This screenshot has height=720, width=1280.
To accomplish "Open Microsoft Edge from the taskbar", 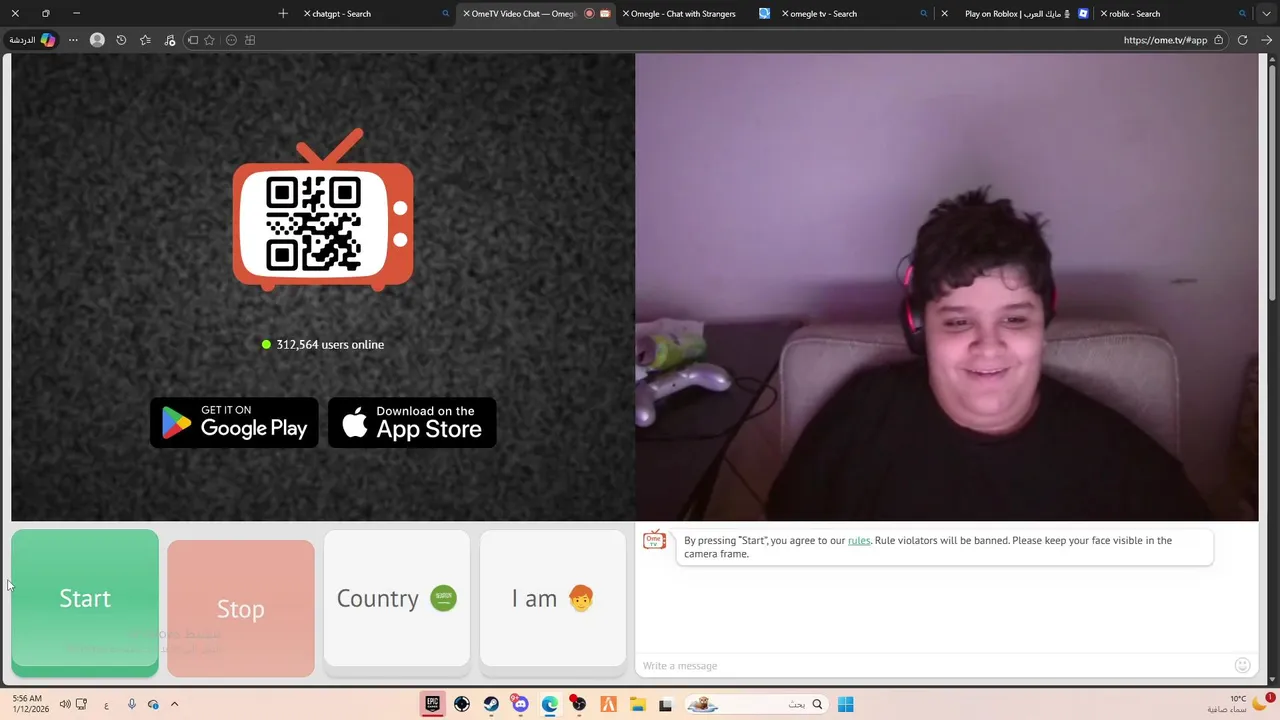I will coord(549,704).
